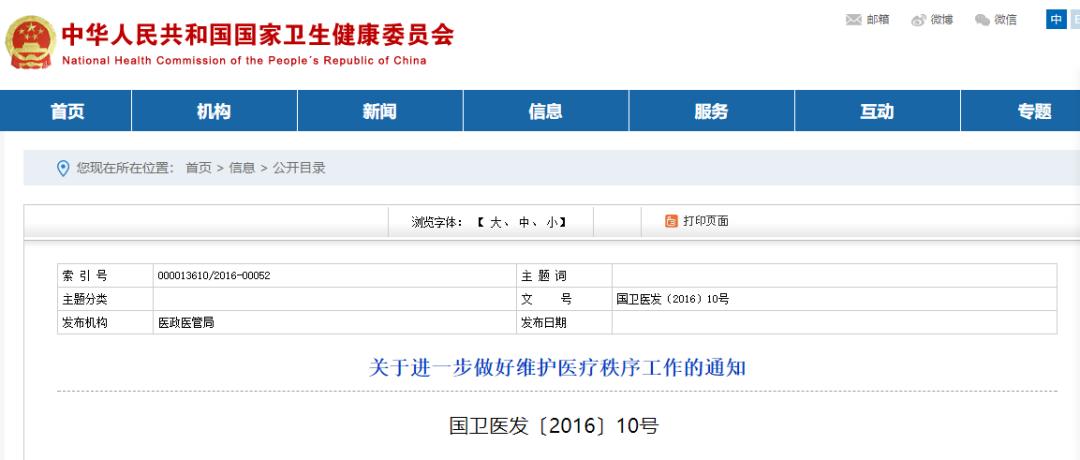The height and width of the screenshot is (460, 1080).
Task: Open the 首页 navigation tab
Action: point(67,111)
